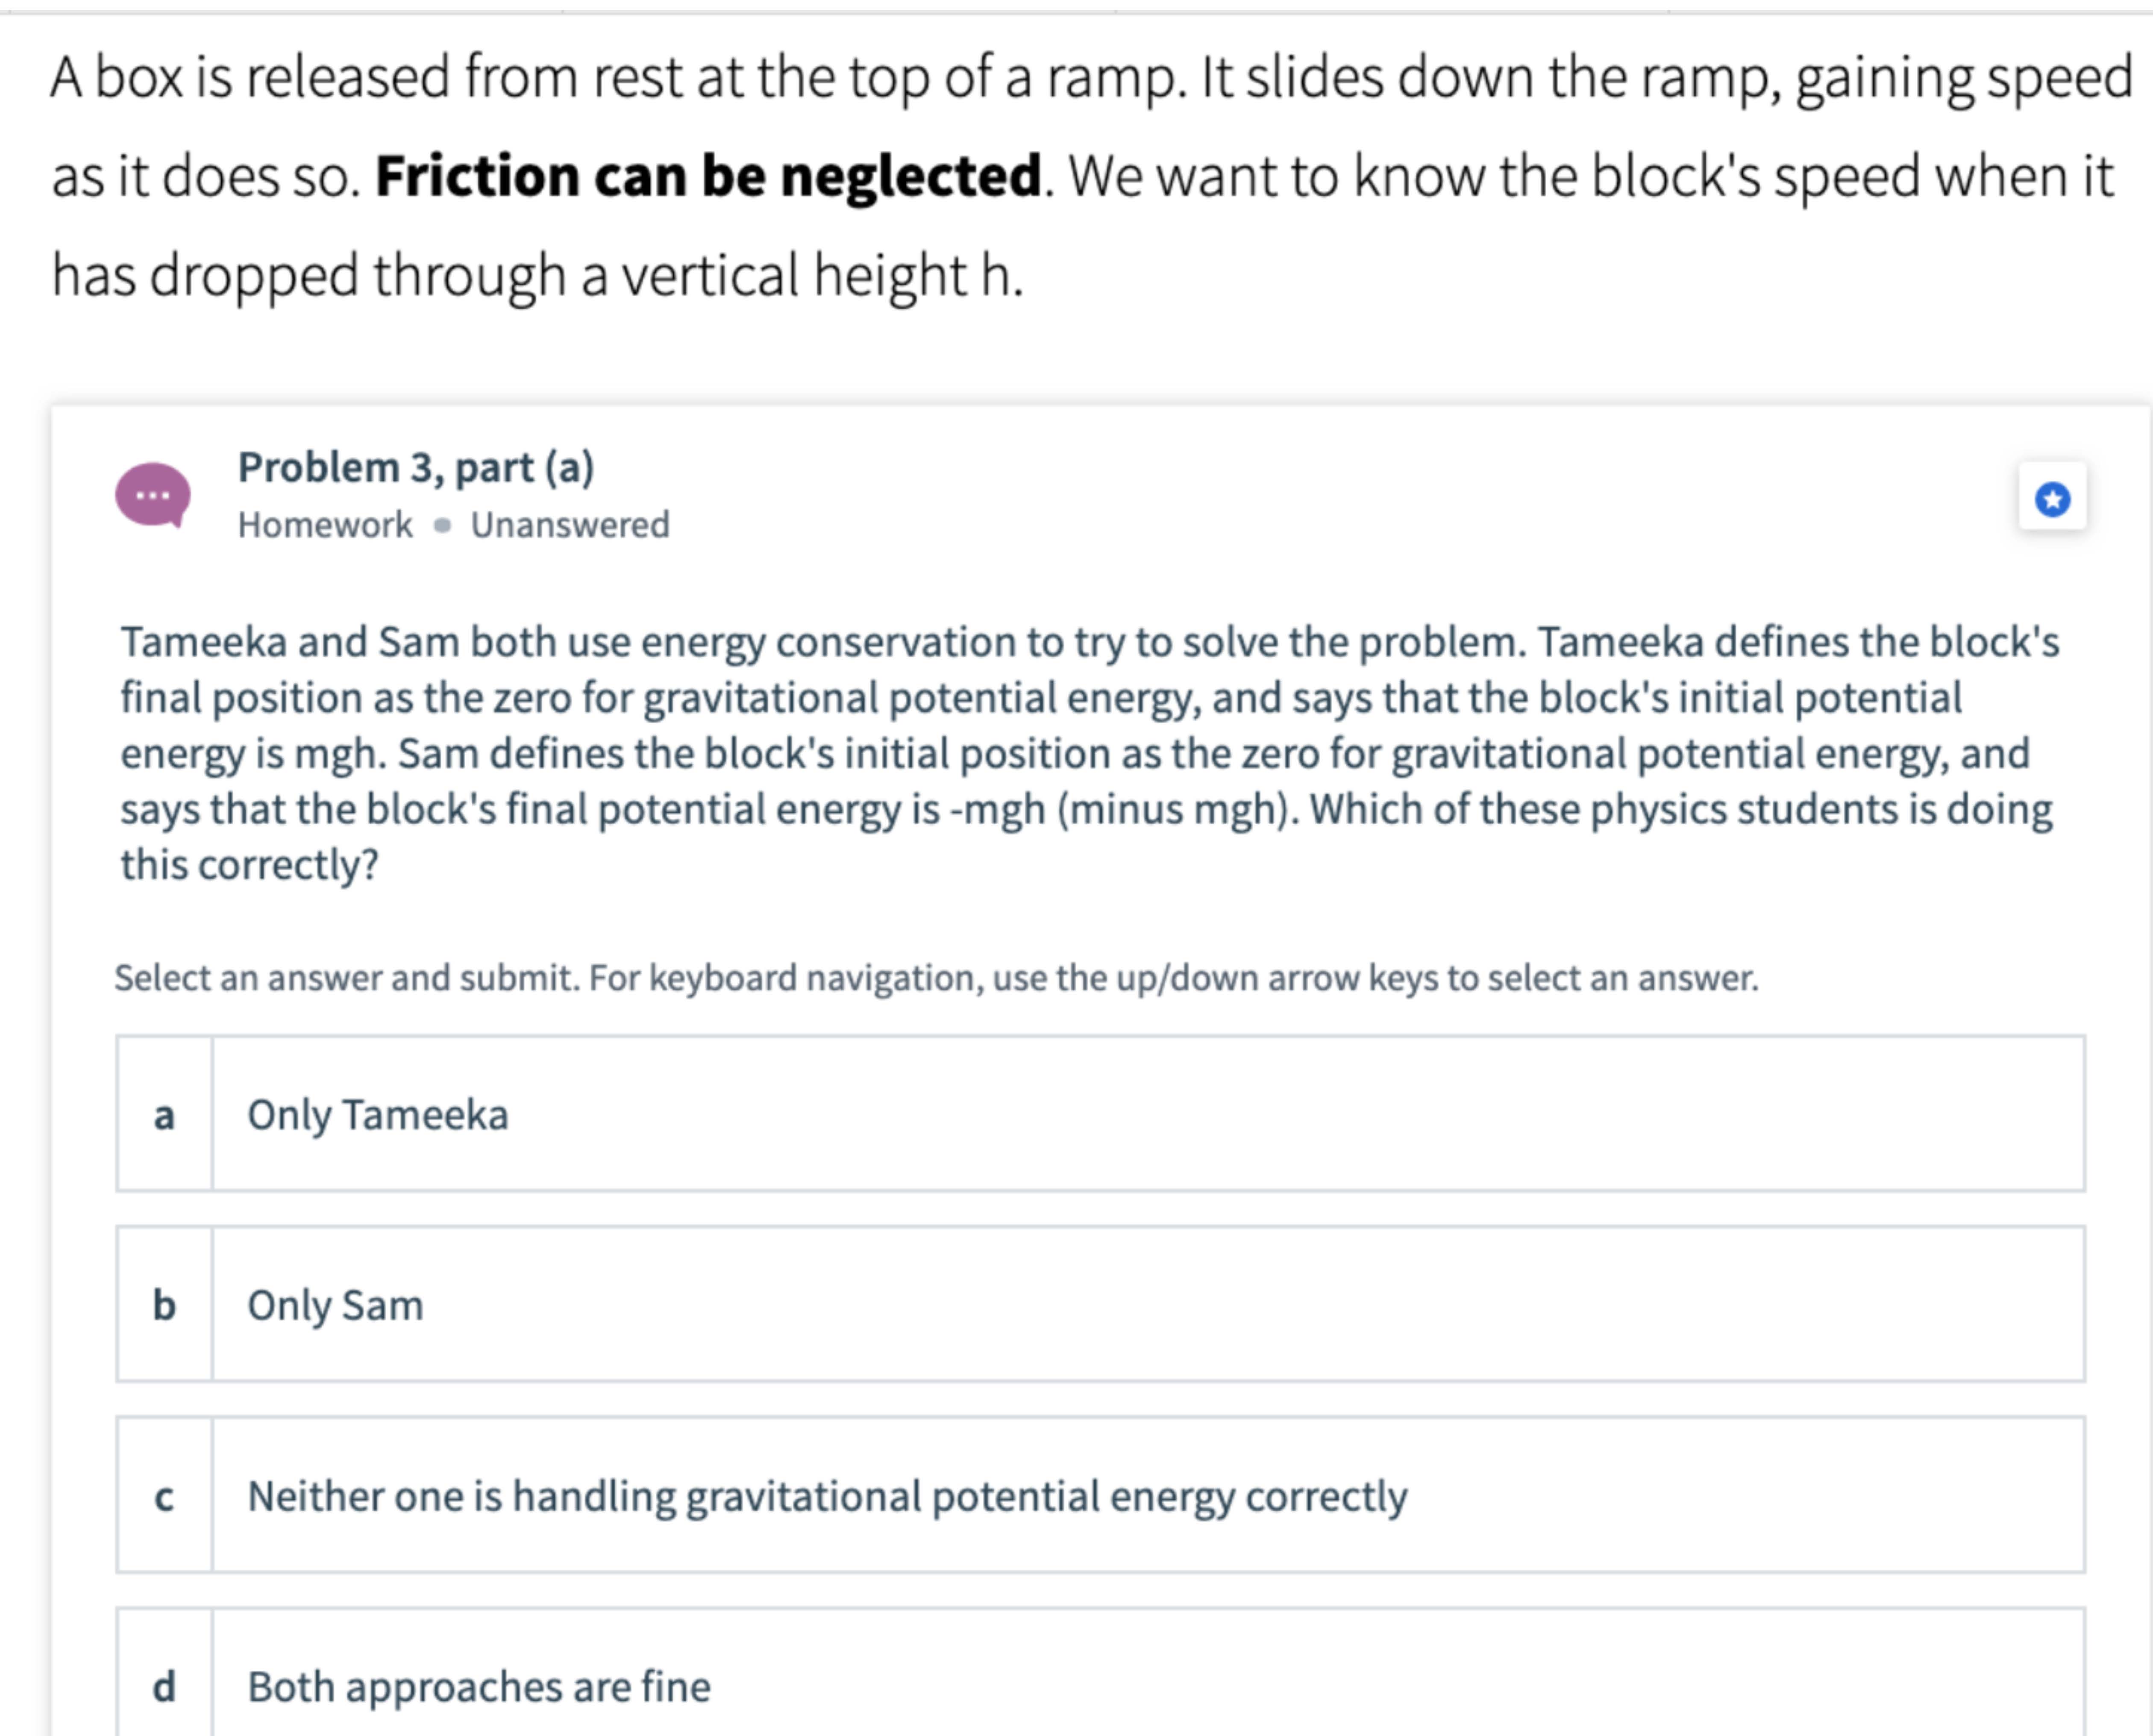Click the 'Unanswered' status label
This screenshot has width=2153, height=1736.
tap(570, 525)
